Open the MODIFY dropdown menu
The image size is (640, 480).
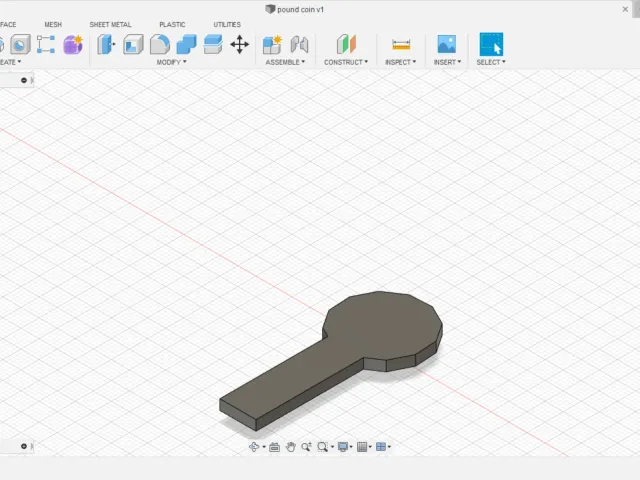click(171, 62)
